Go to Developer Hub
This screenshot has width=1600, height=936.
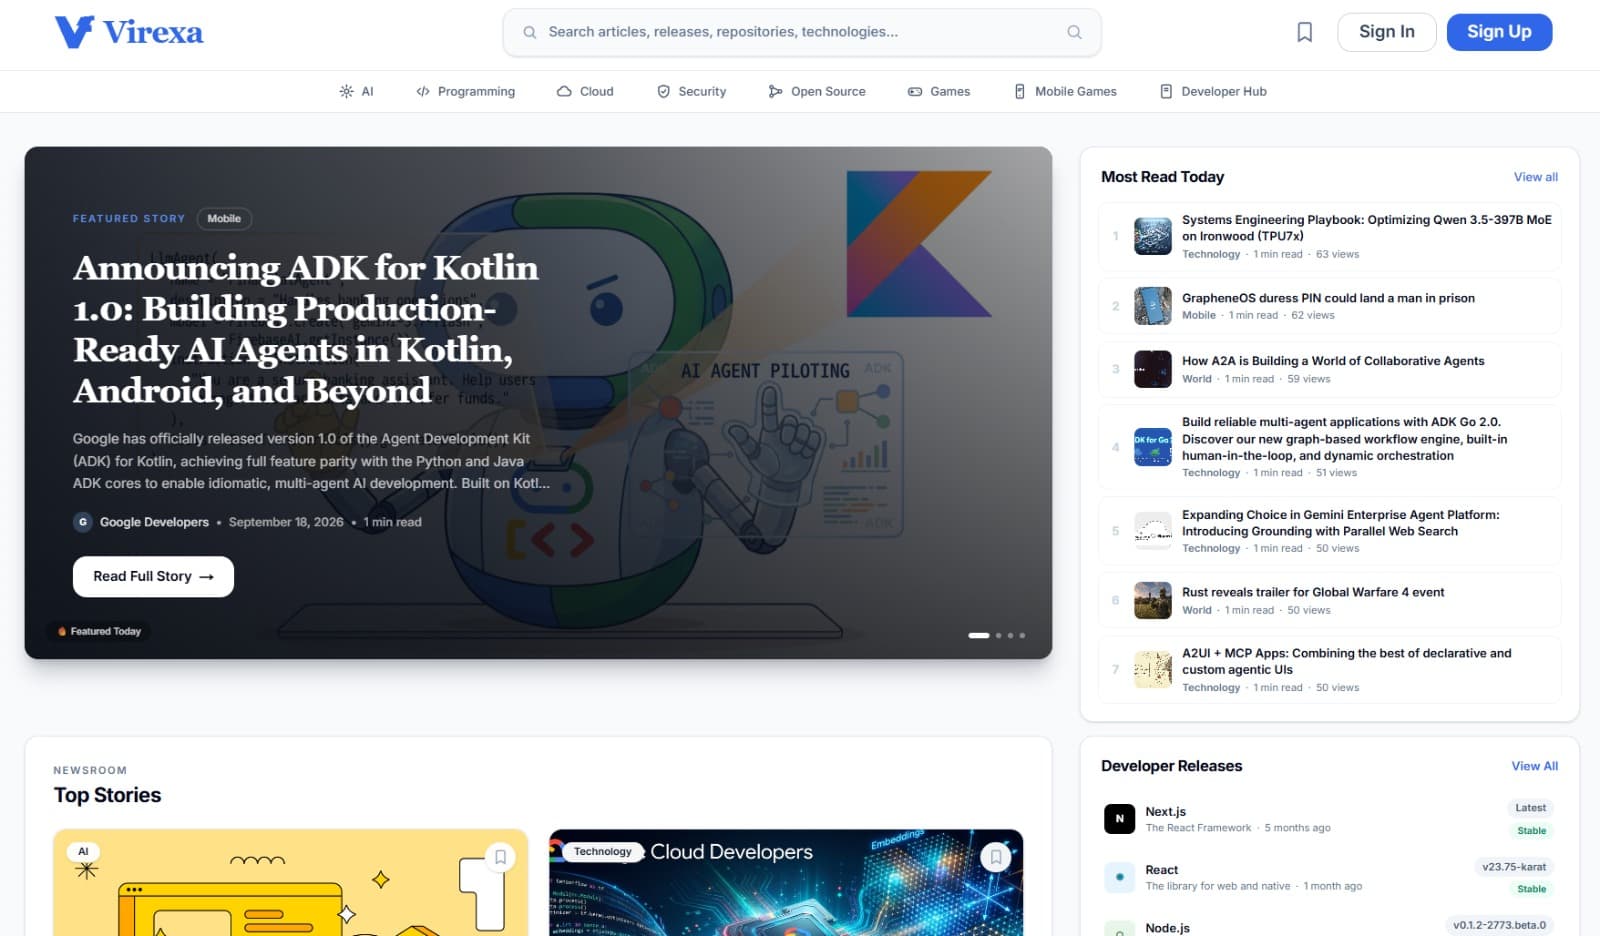pyautogui.click(x=1213, y=91)
